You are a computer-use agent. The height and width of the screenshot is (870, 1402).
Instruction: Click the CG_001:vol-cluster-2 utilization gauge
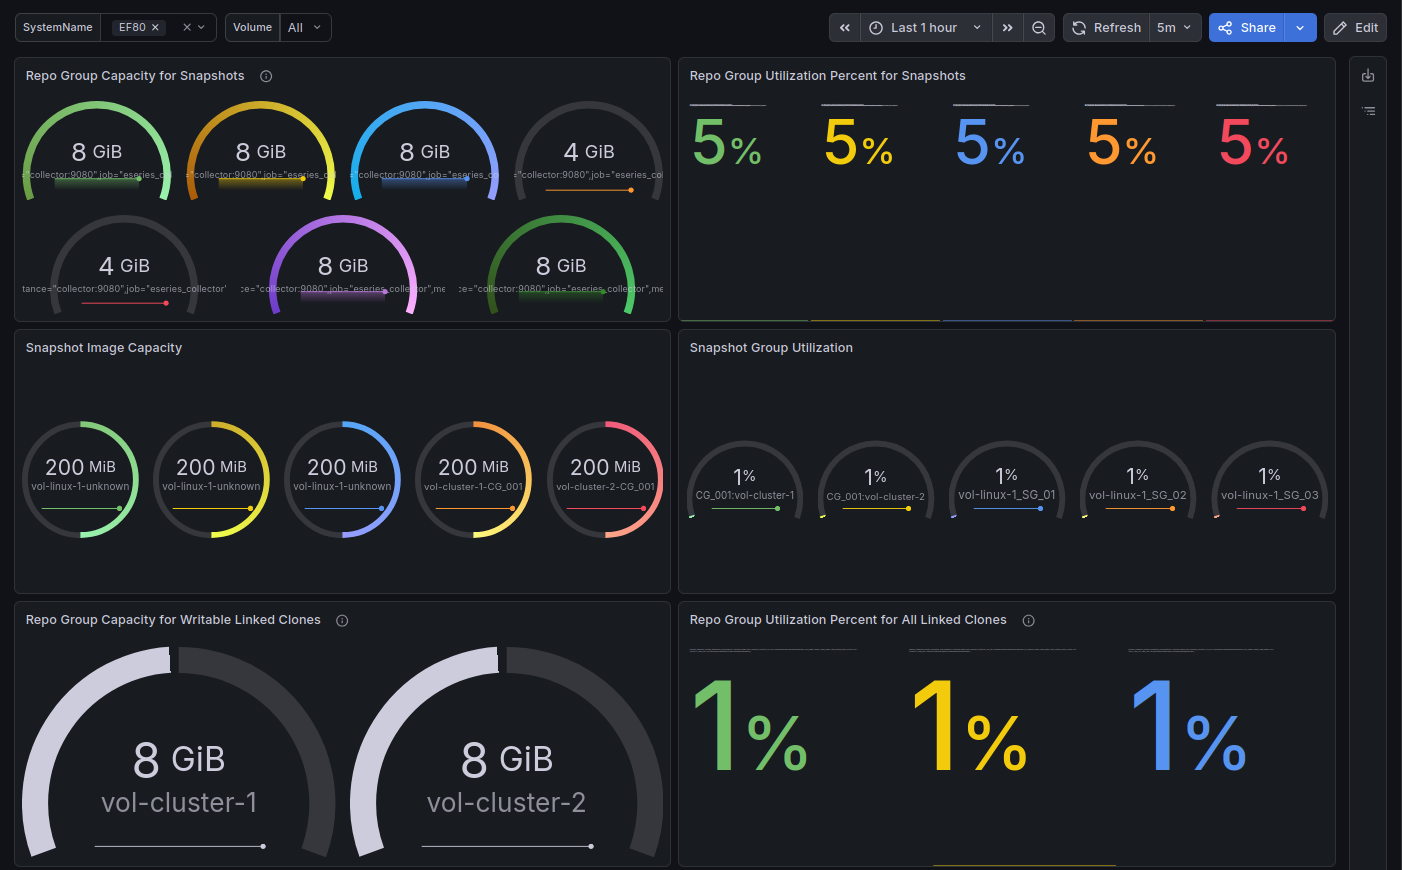pos(876,481)
